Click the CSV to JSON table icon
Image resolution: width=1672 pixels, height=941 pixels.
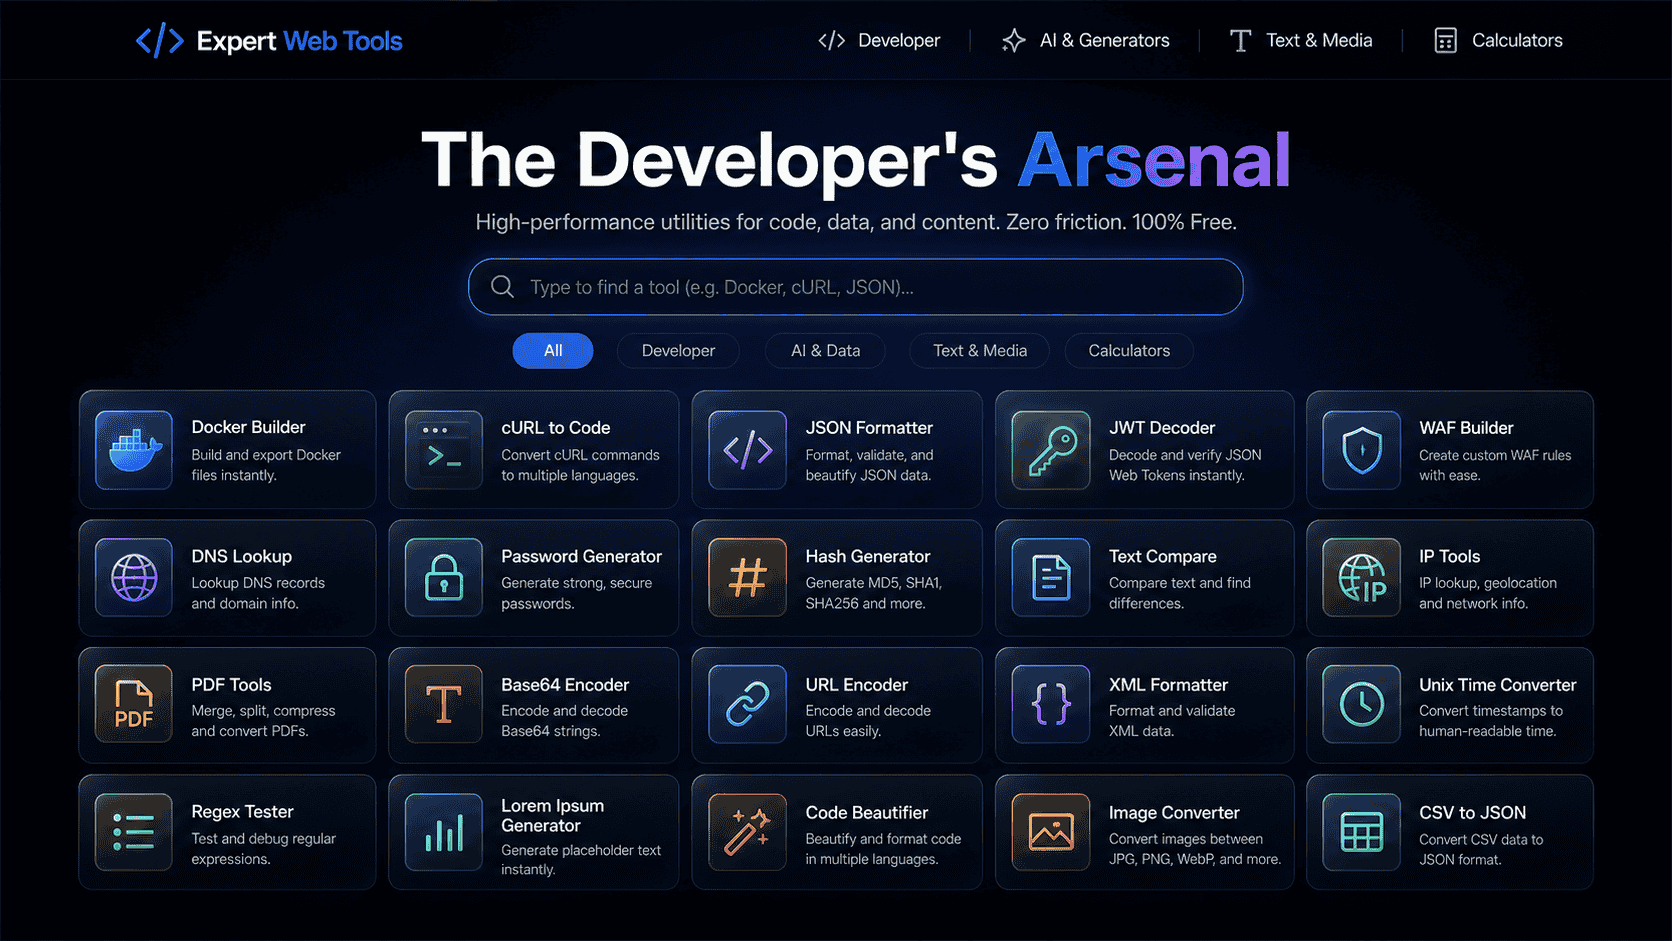click(x=1362, y=832)
